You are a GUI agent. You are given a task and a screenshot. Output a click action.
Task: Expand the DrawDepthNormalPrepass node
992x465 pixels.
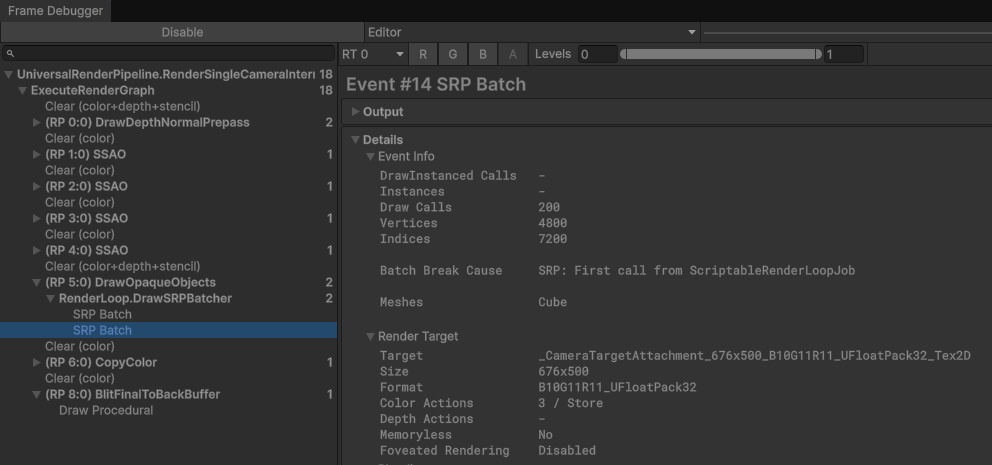(37, 122)
